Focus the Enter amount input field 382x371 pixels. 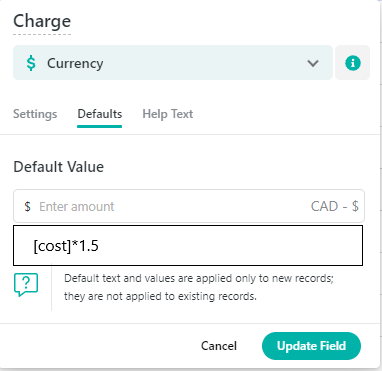(x=189, y=206)
